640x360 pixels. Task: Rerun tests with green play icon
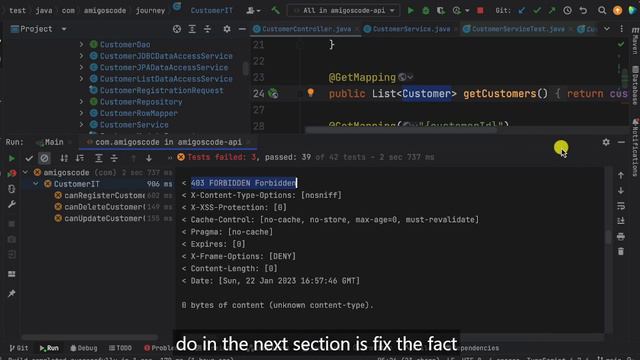point(11,158)
